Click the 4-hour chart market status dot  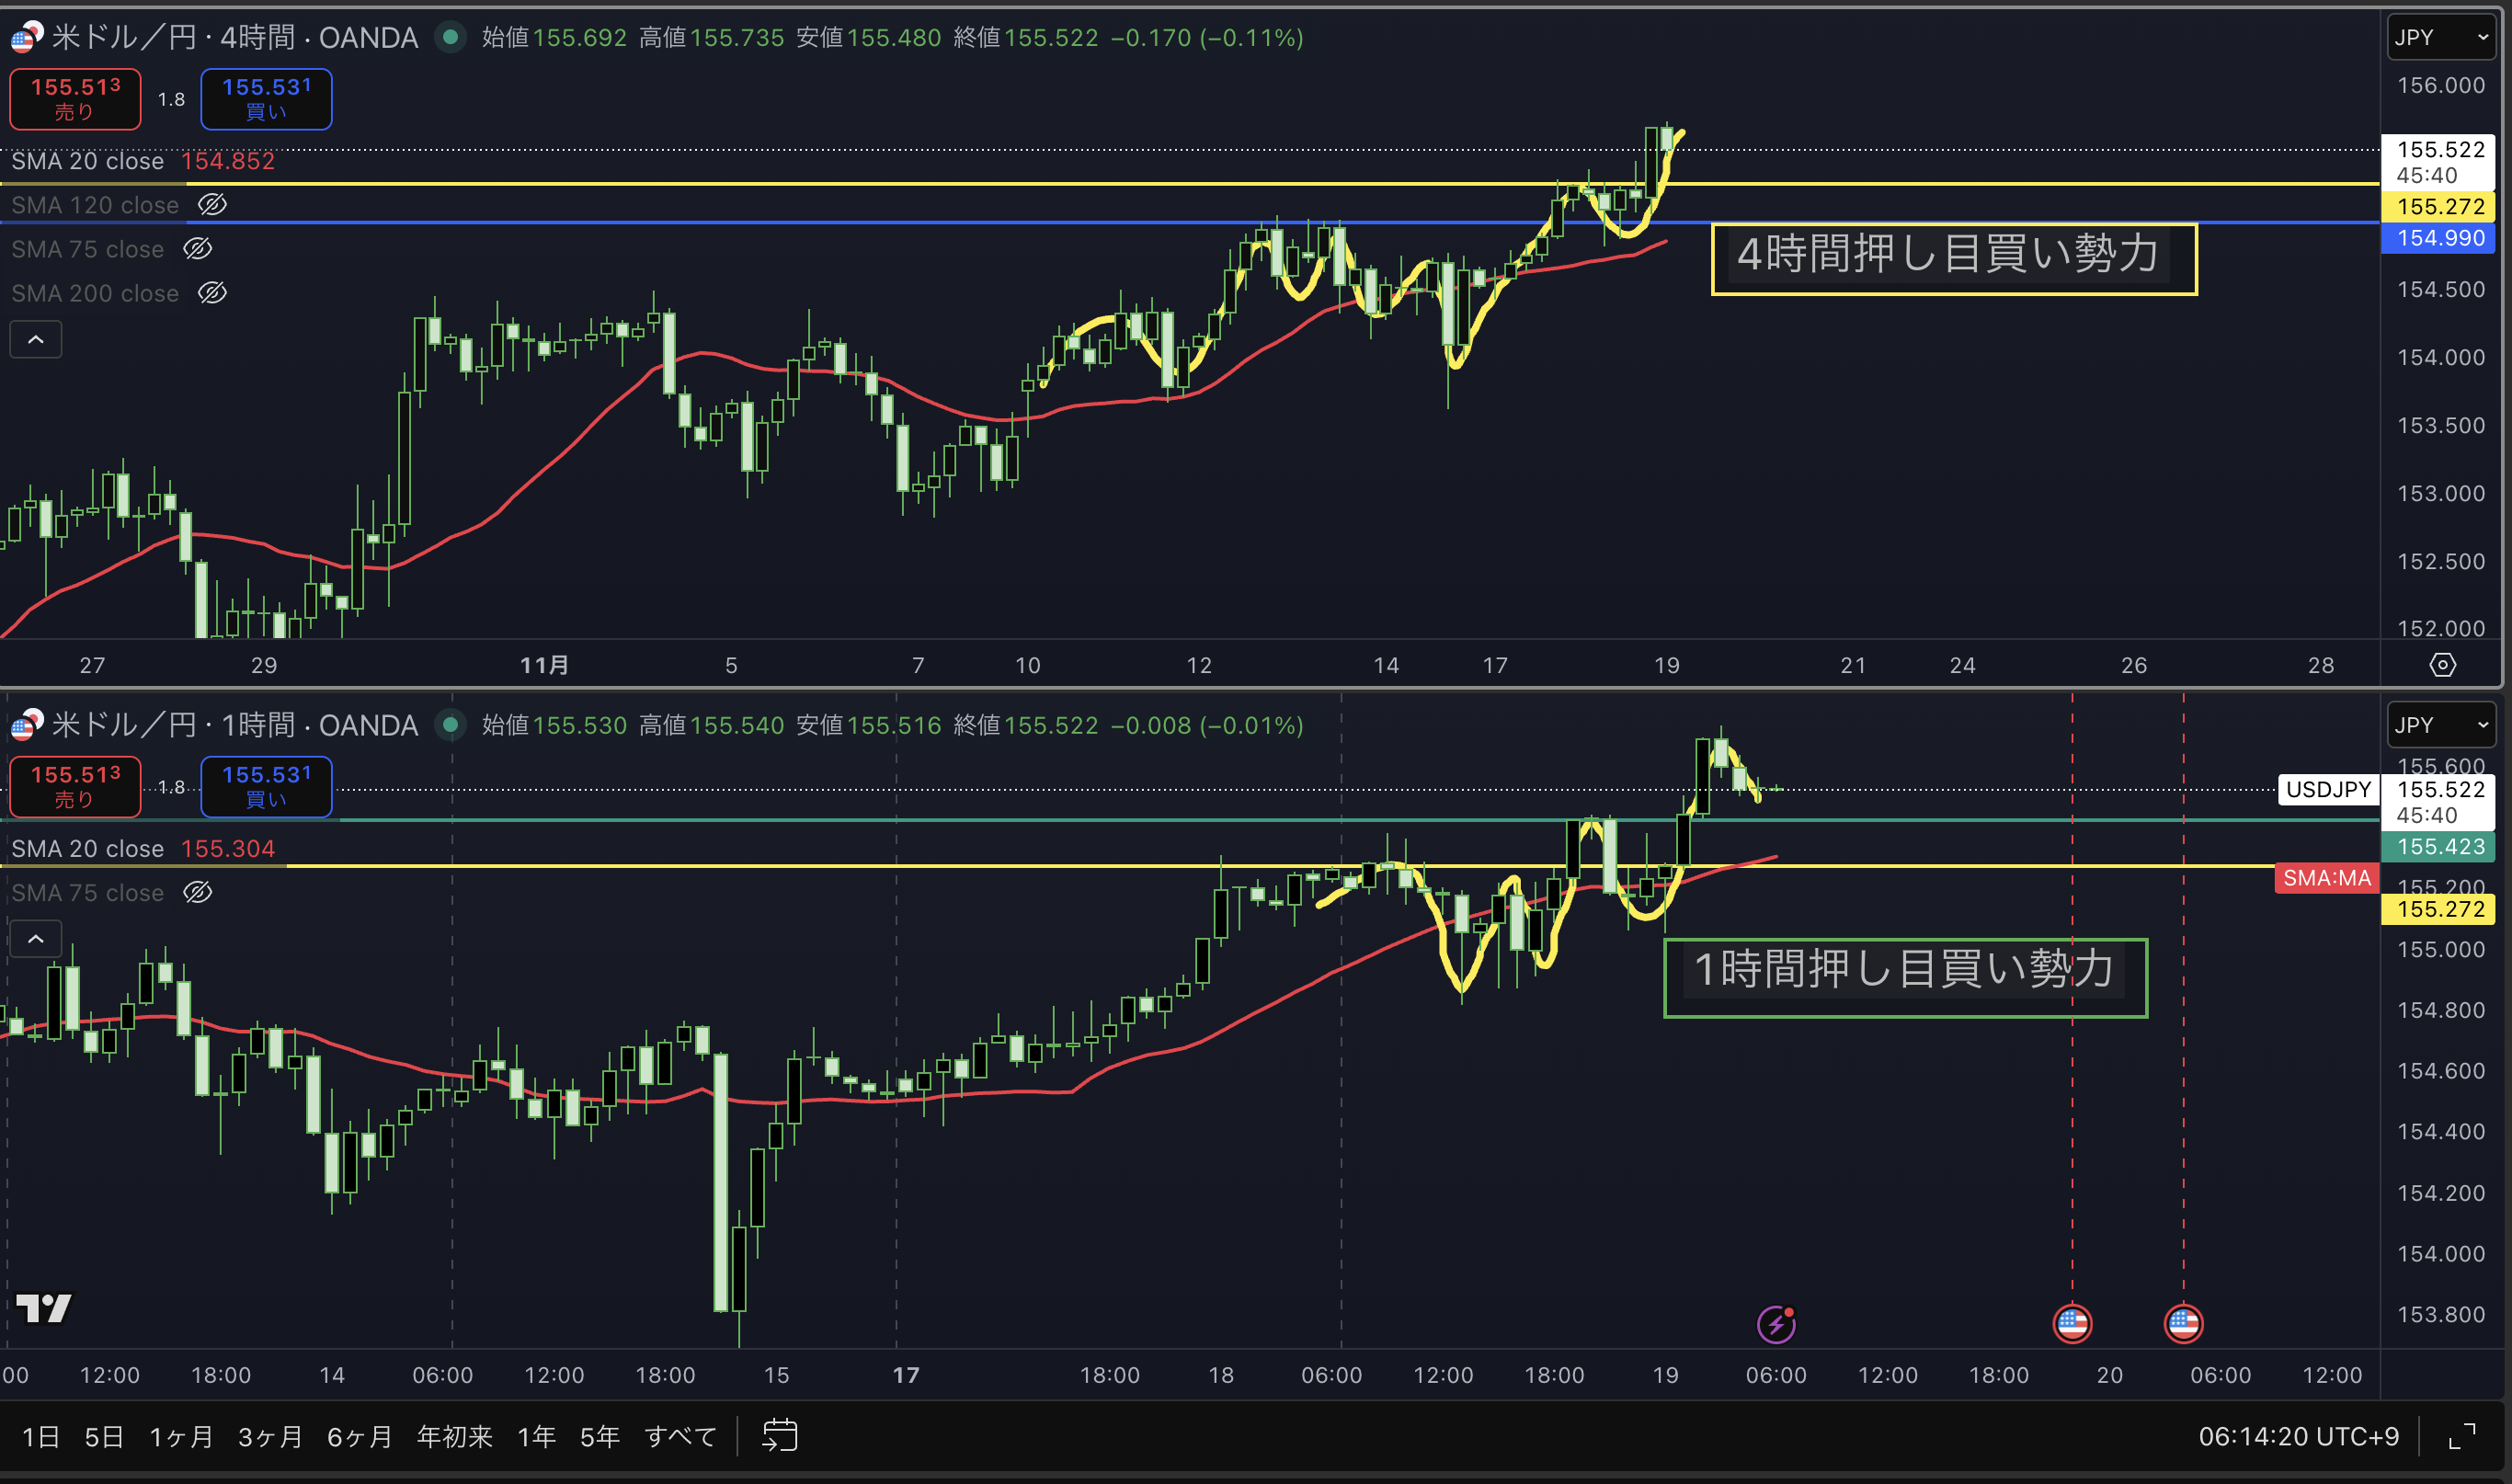coord(451,38)
